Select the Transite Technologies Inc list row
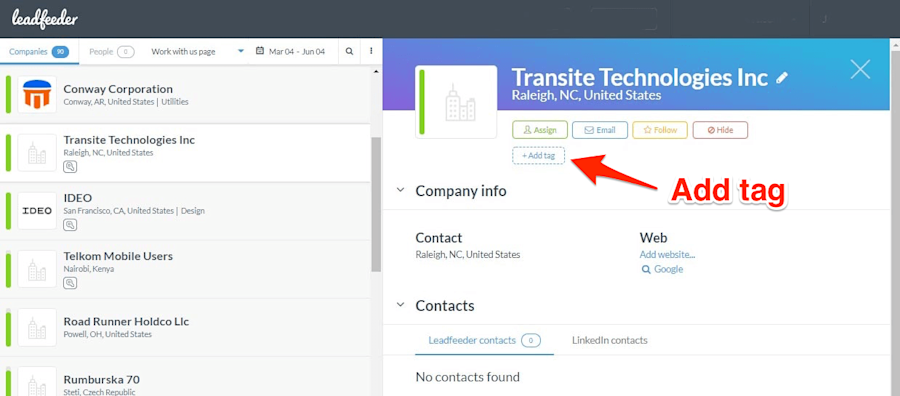 pos(186,153)
